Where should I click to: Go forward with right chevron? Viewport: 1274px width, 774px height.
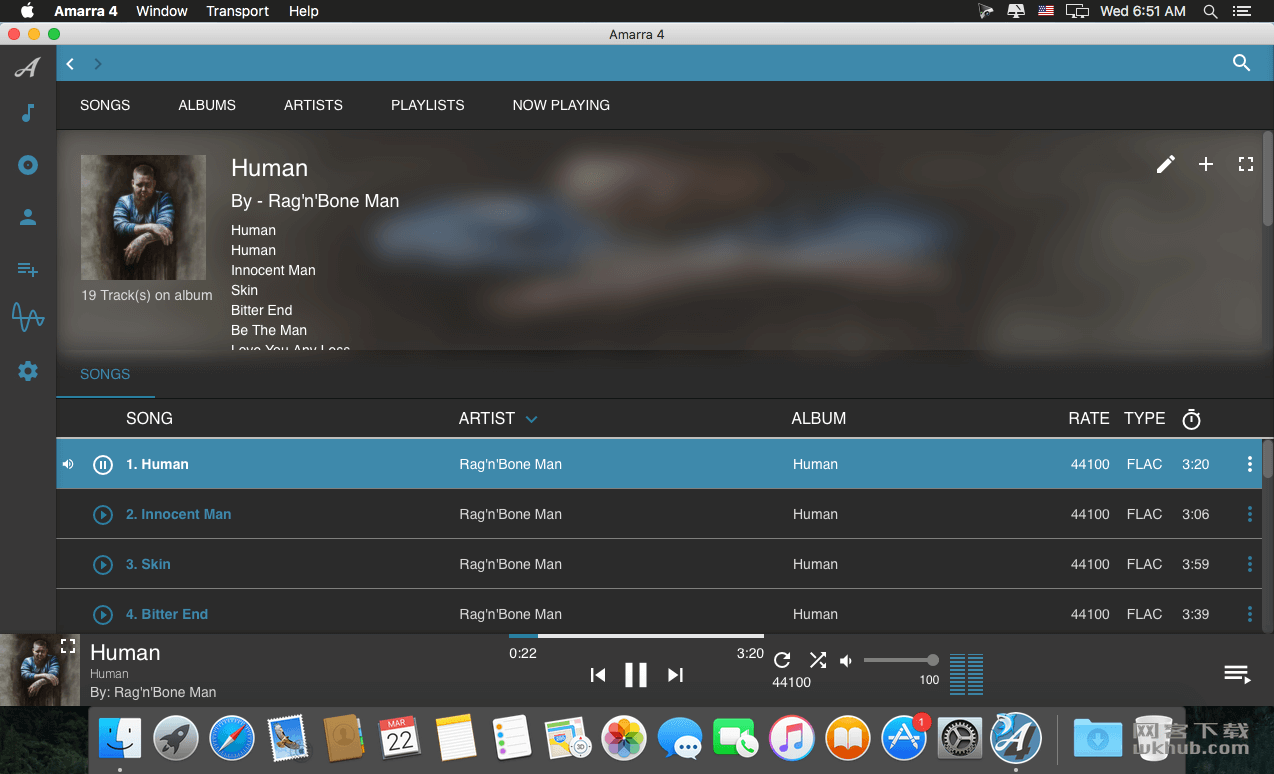pos(98,64)
